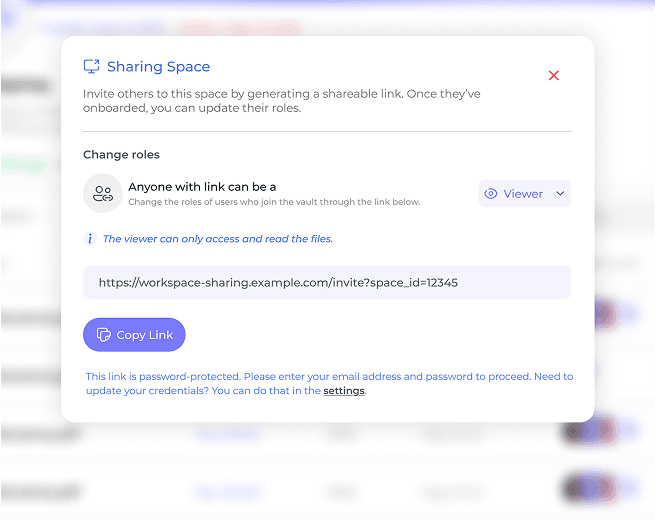Screen dimensions: 655x520
Task: Click the Sharing Space screen-share icon
Action: pyautogui.click(x=91, y=66)
